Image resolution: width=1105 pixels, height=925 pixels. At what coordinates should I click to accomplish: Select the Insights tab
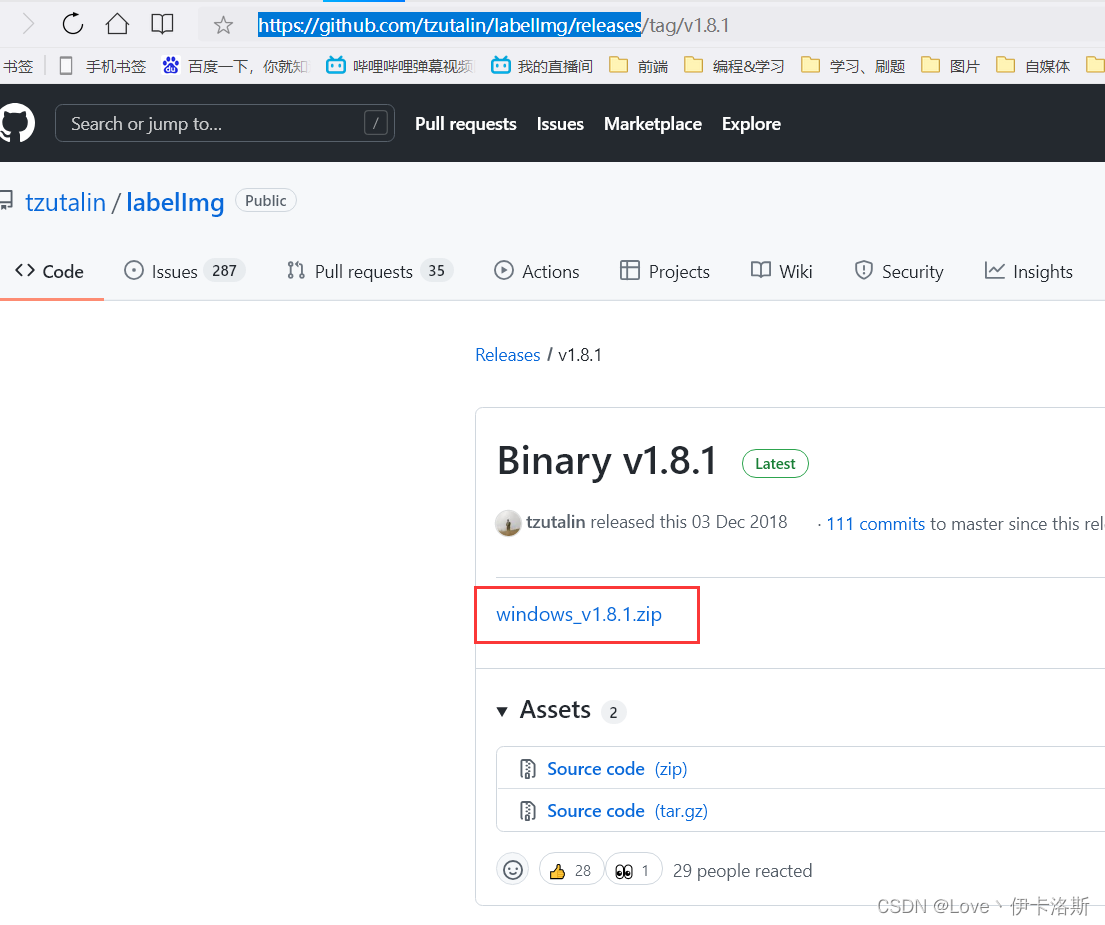1029,271
